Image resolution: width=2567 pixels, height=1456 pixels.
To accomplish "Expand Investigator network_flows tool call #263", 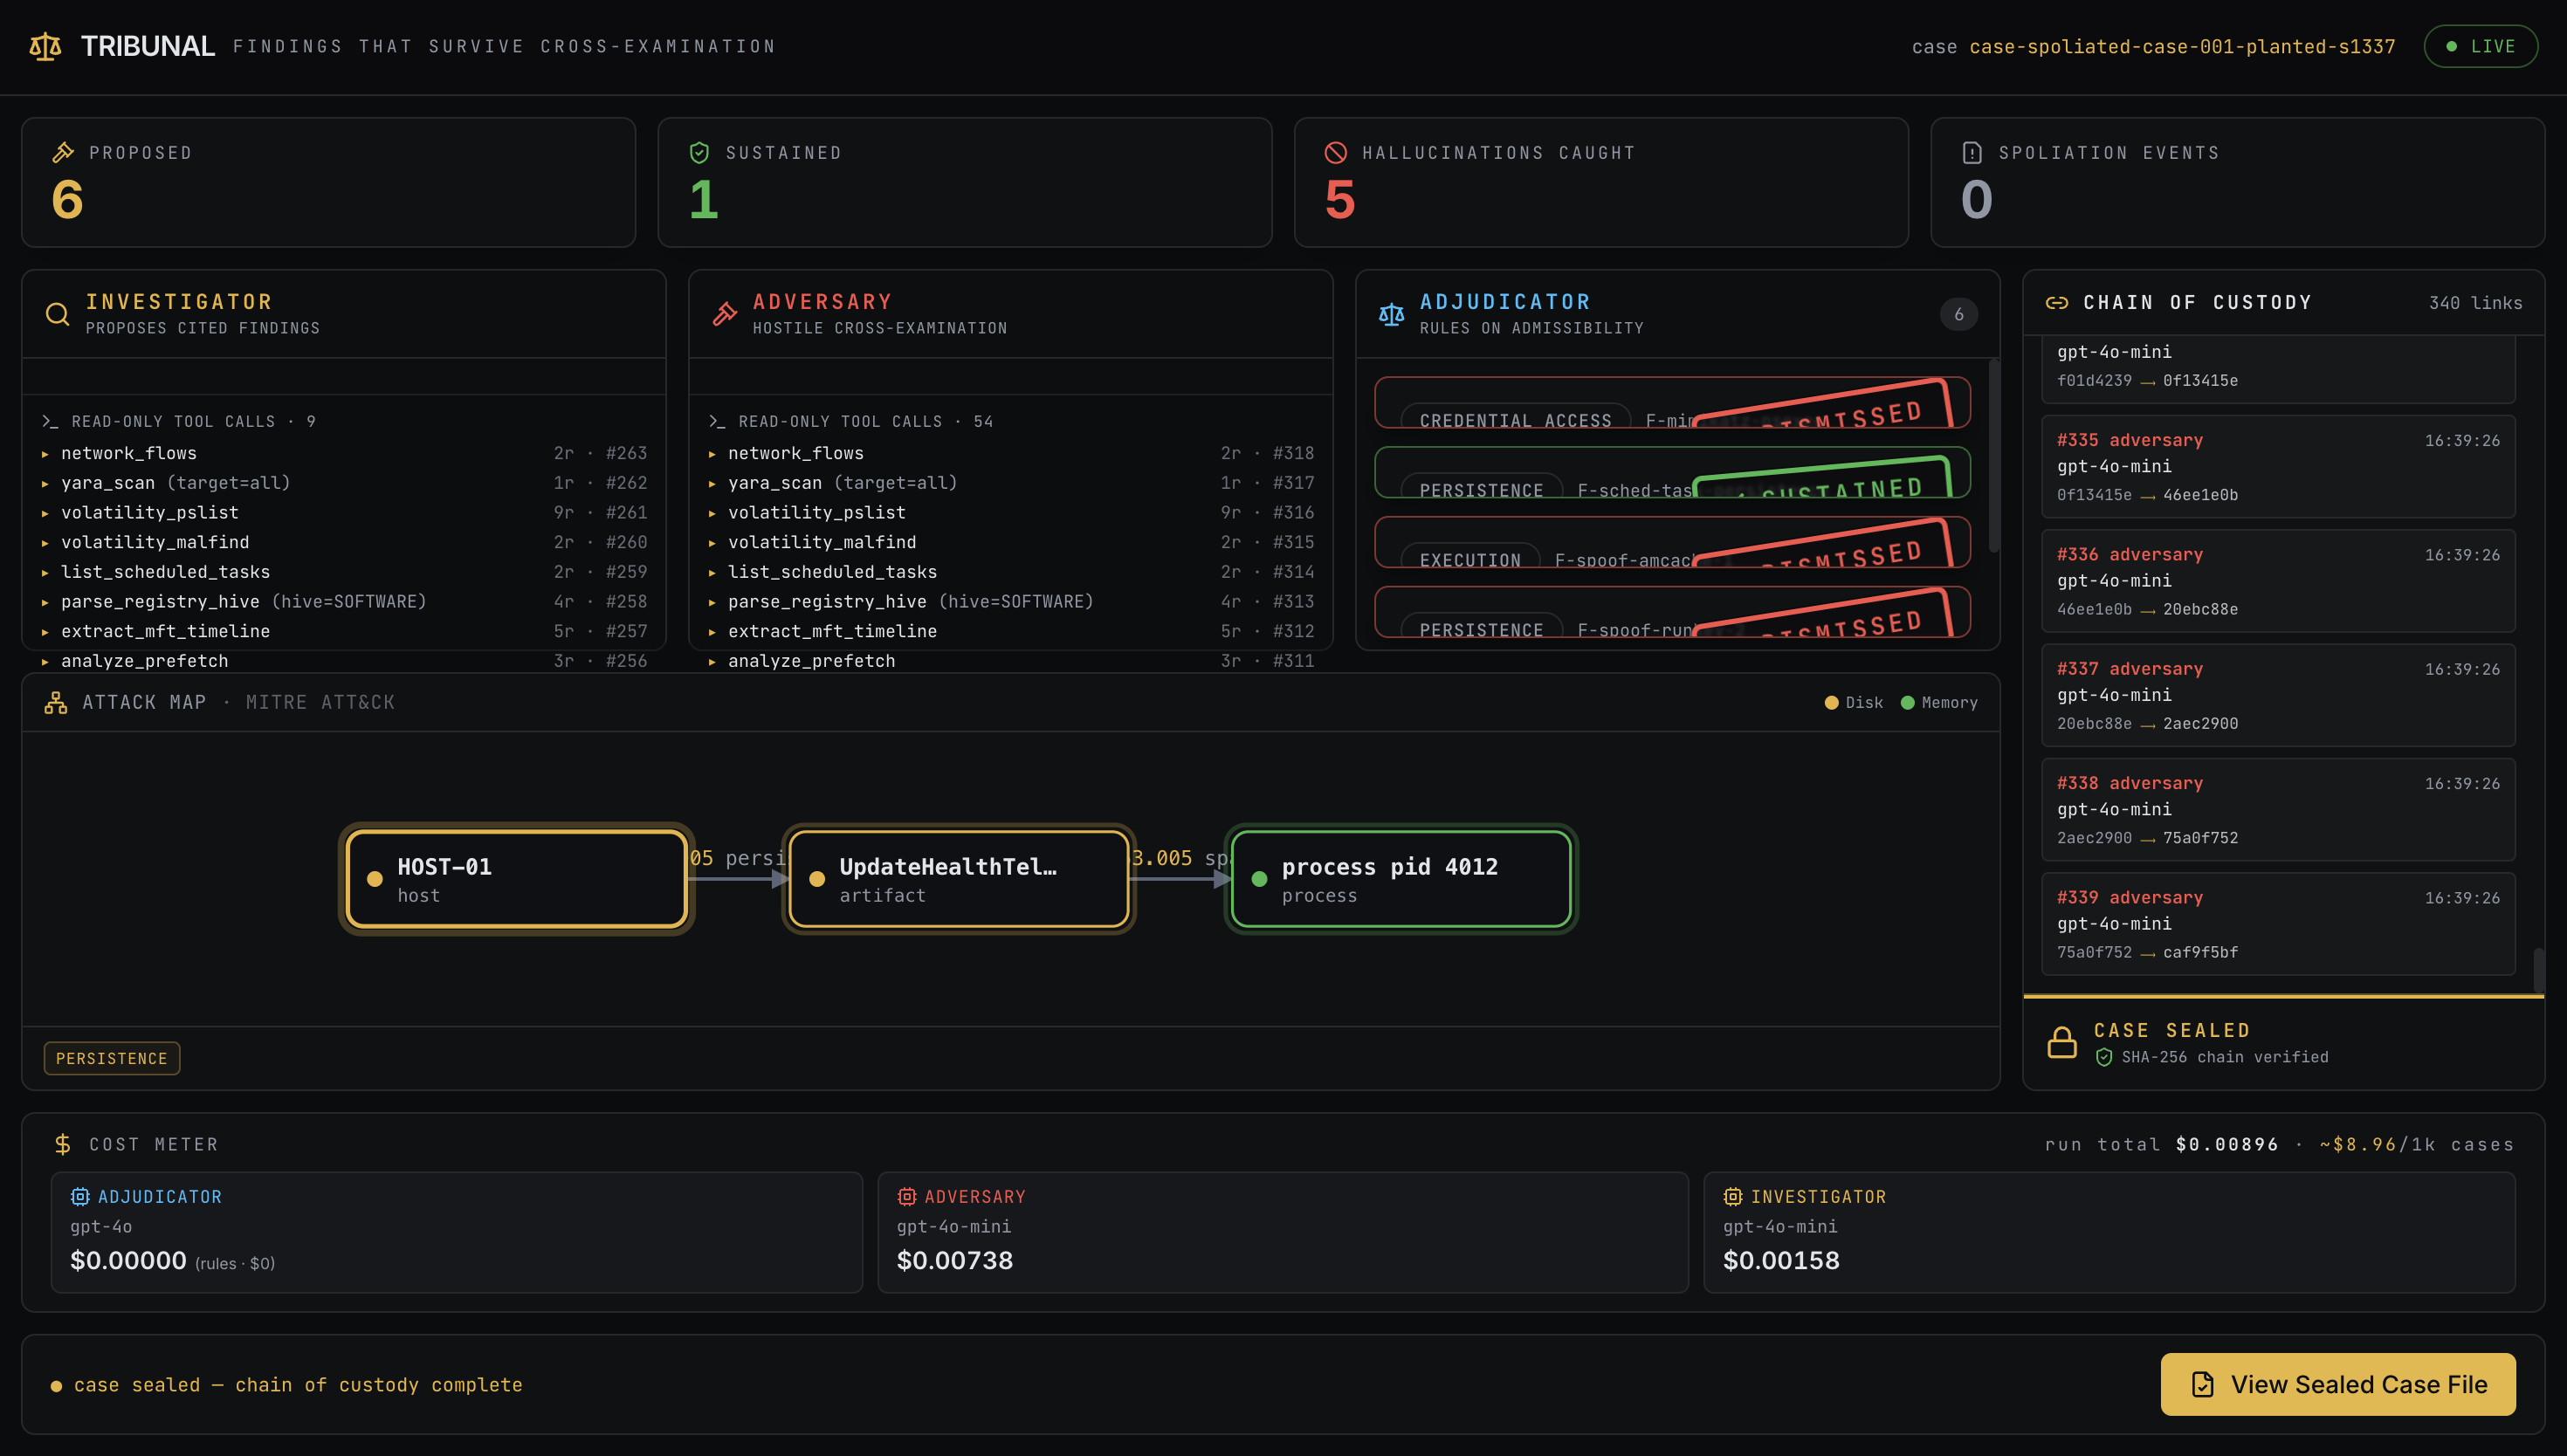I will [x=344, y=453].
